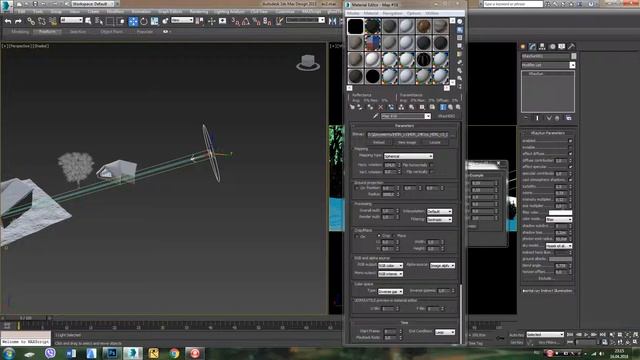Open Photoshop from the Windows taskbar
This screenshot has width=640, height=360.
tap(111, 353)
